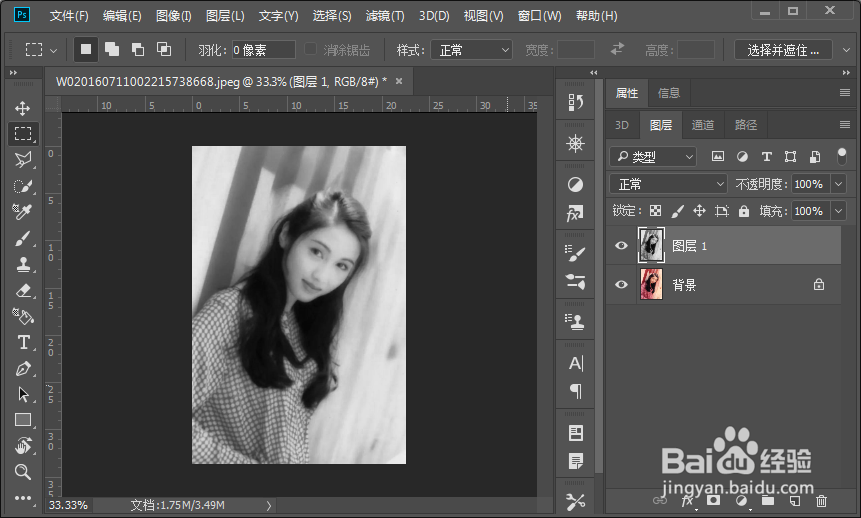Open the Navigator wheel panel icon

(x=575, y=143)
